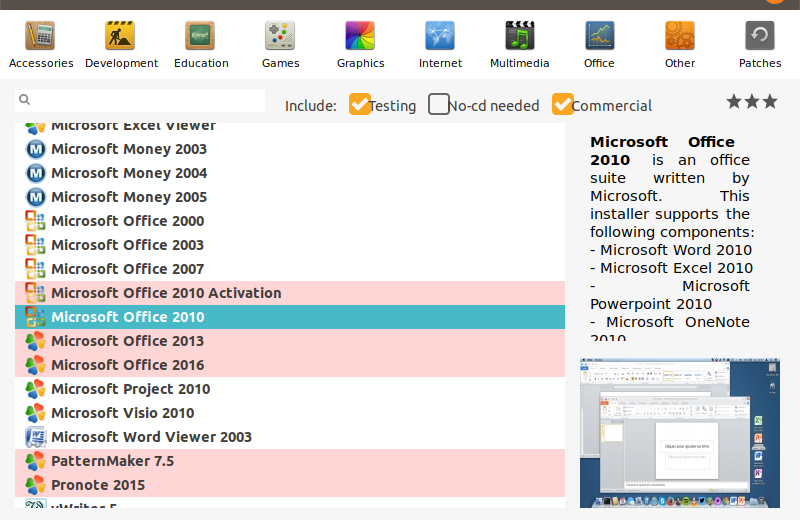Open the Graphics category
This screenshot has height=520, width=800.
[x=360, y=45]
